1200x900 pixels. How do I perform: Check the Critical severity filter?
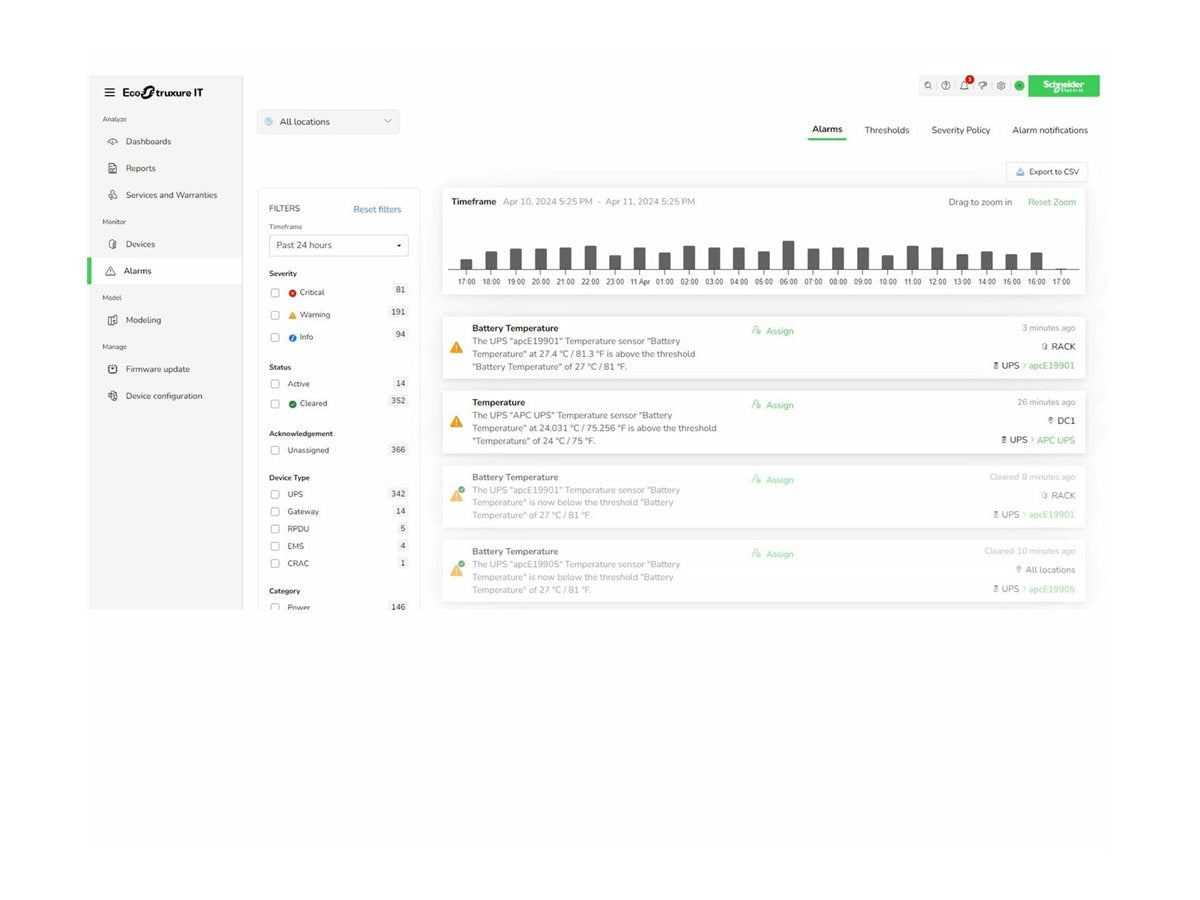click(x=275, y=292)
